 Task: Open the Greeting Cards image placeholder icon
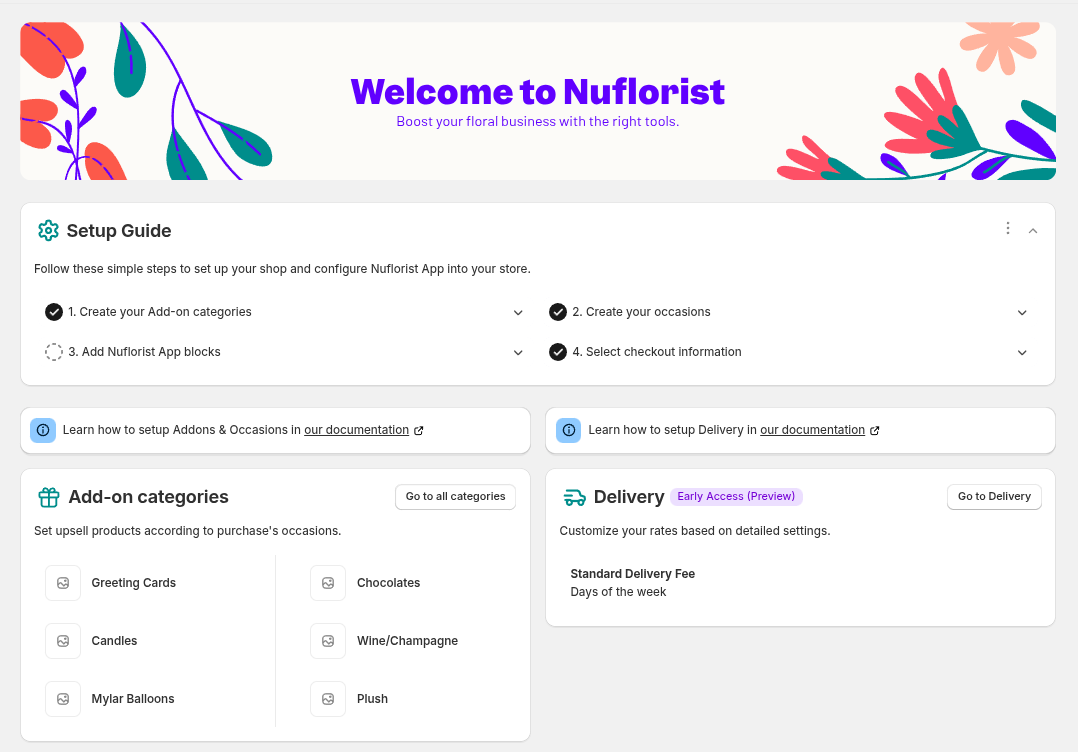[x=63, y=582]
